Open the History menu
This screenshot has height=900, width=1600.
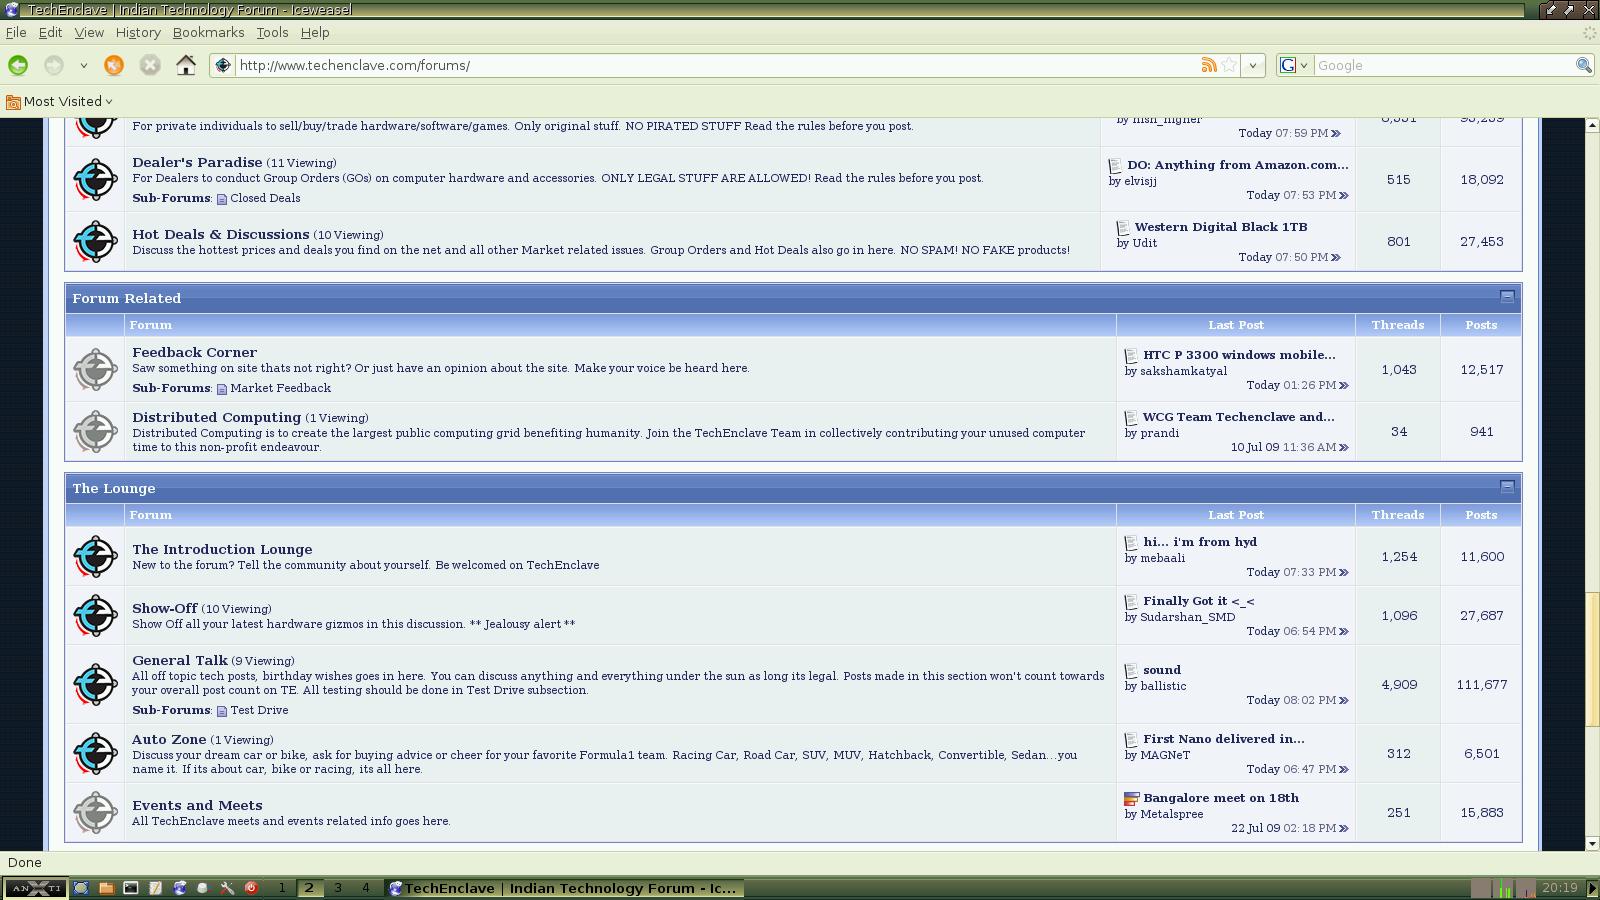tap(138, 32)
